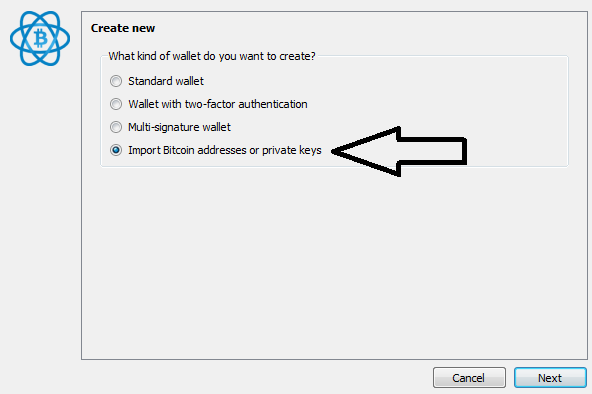Screen dimensions: 592x394
Task: Click "Import Bitcoin addresses or private keys" text
Action: click(x=225, y=150)
